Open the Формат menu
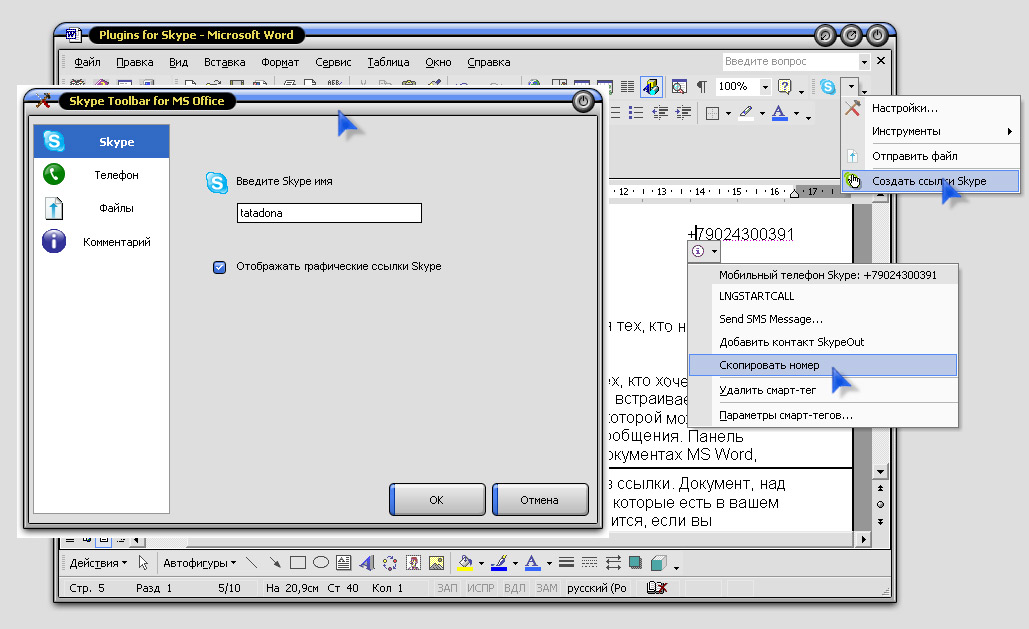Image resolution: width=1029 pixels, height=629 pixels. click(x=280, y=62)
